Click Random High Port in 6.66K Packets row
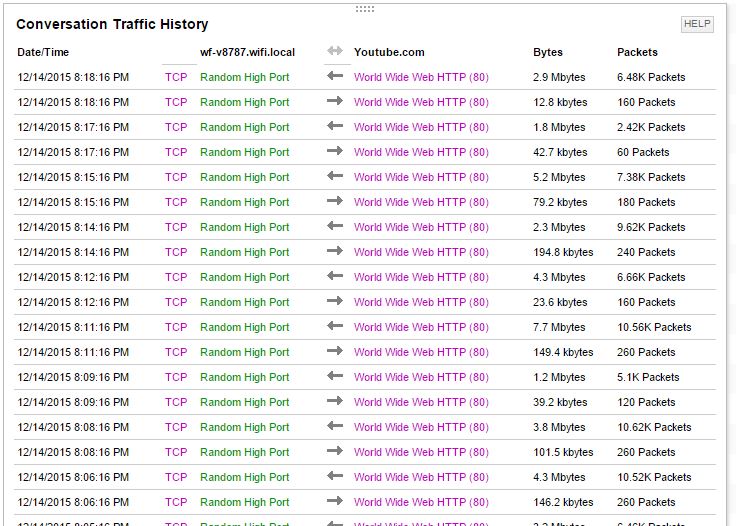Screen dimensions: 736x526 pos(245,277)
